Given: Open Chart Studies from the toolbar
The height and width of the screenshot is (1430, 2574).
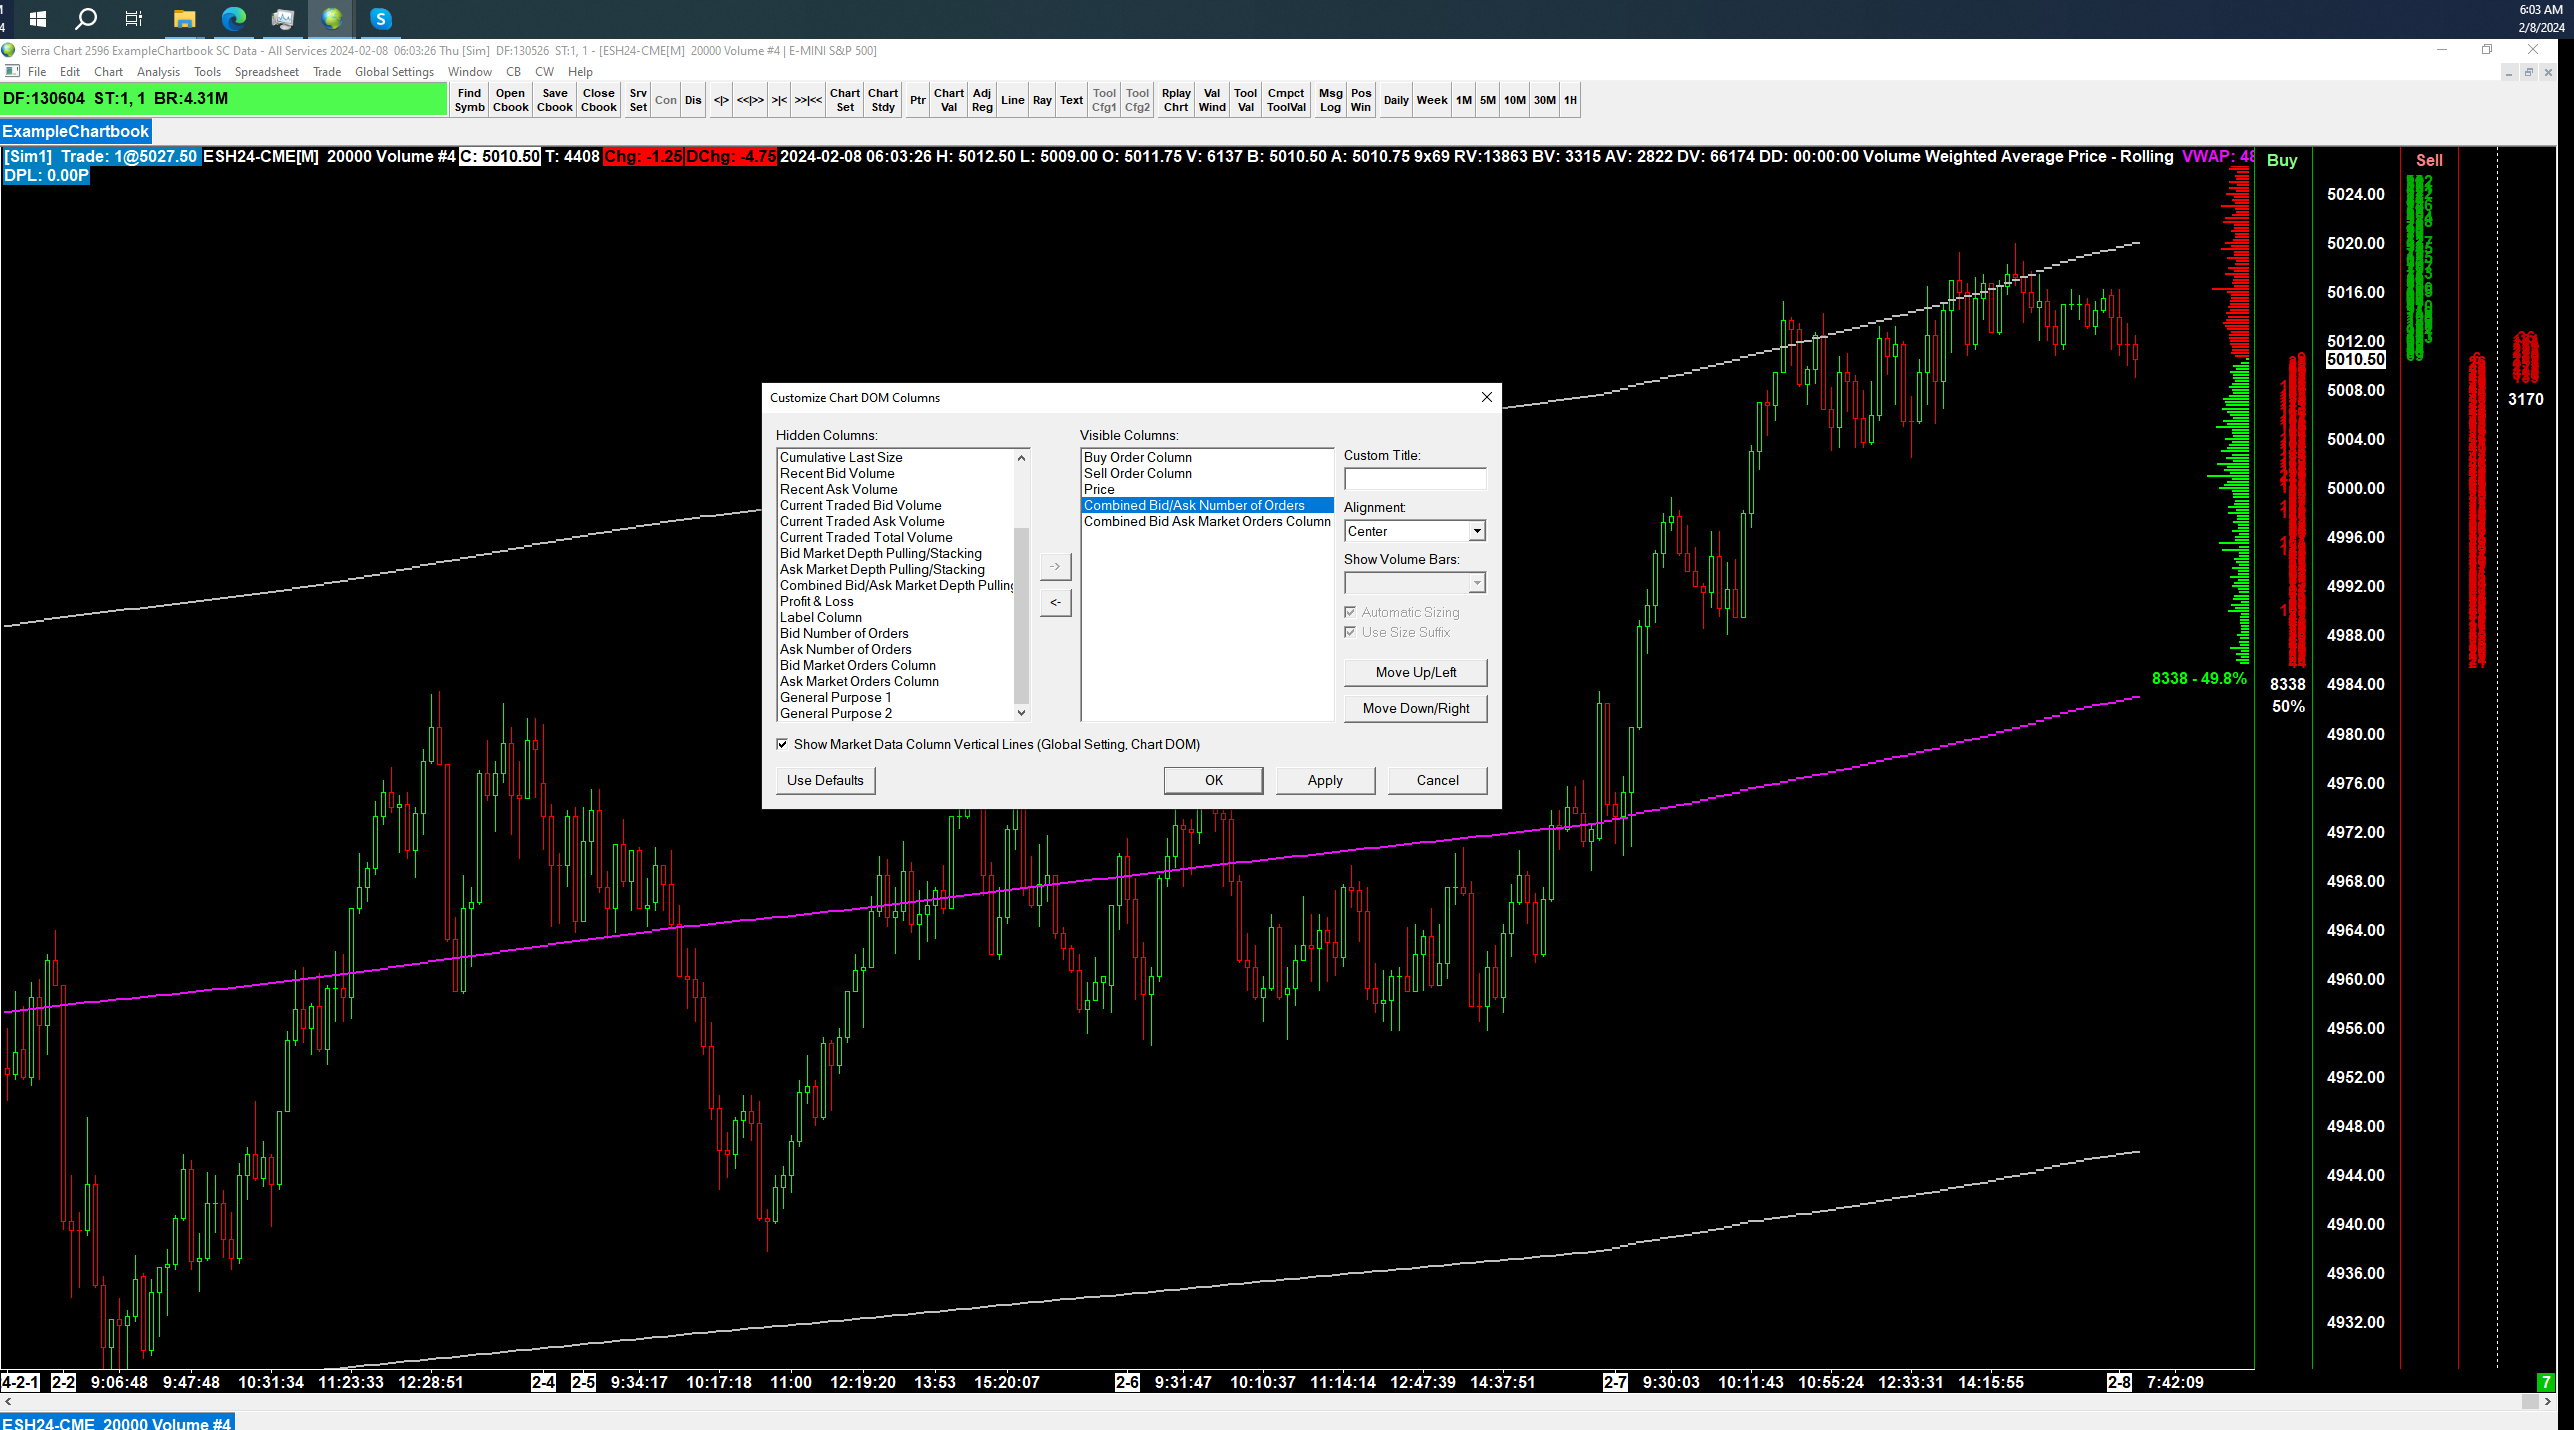Looking at the screenshot, I should pyautogui.click(x=882, y=100).
